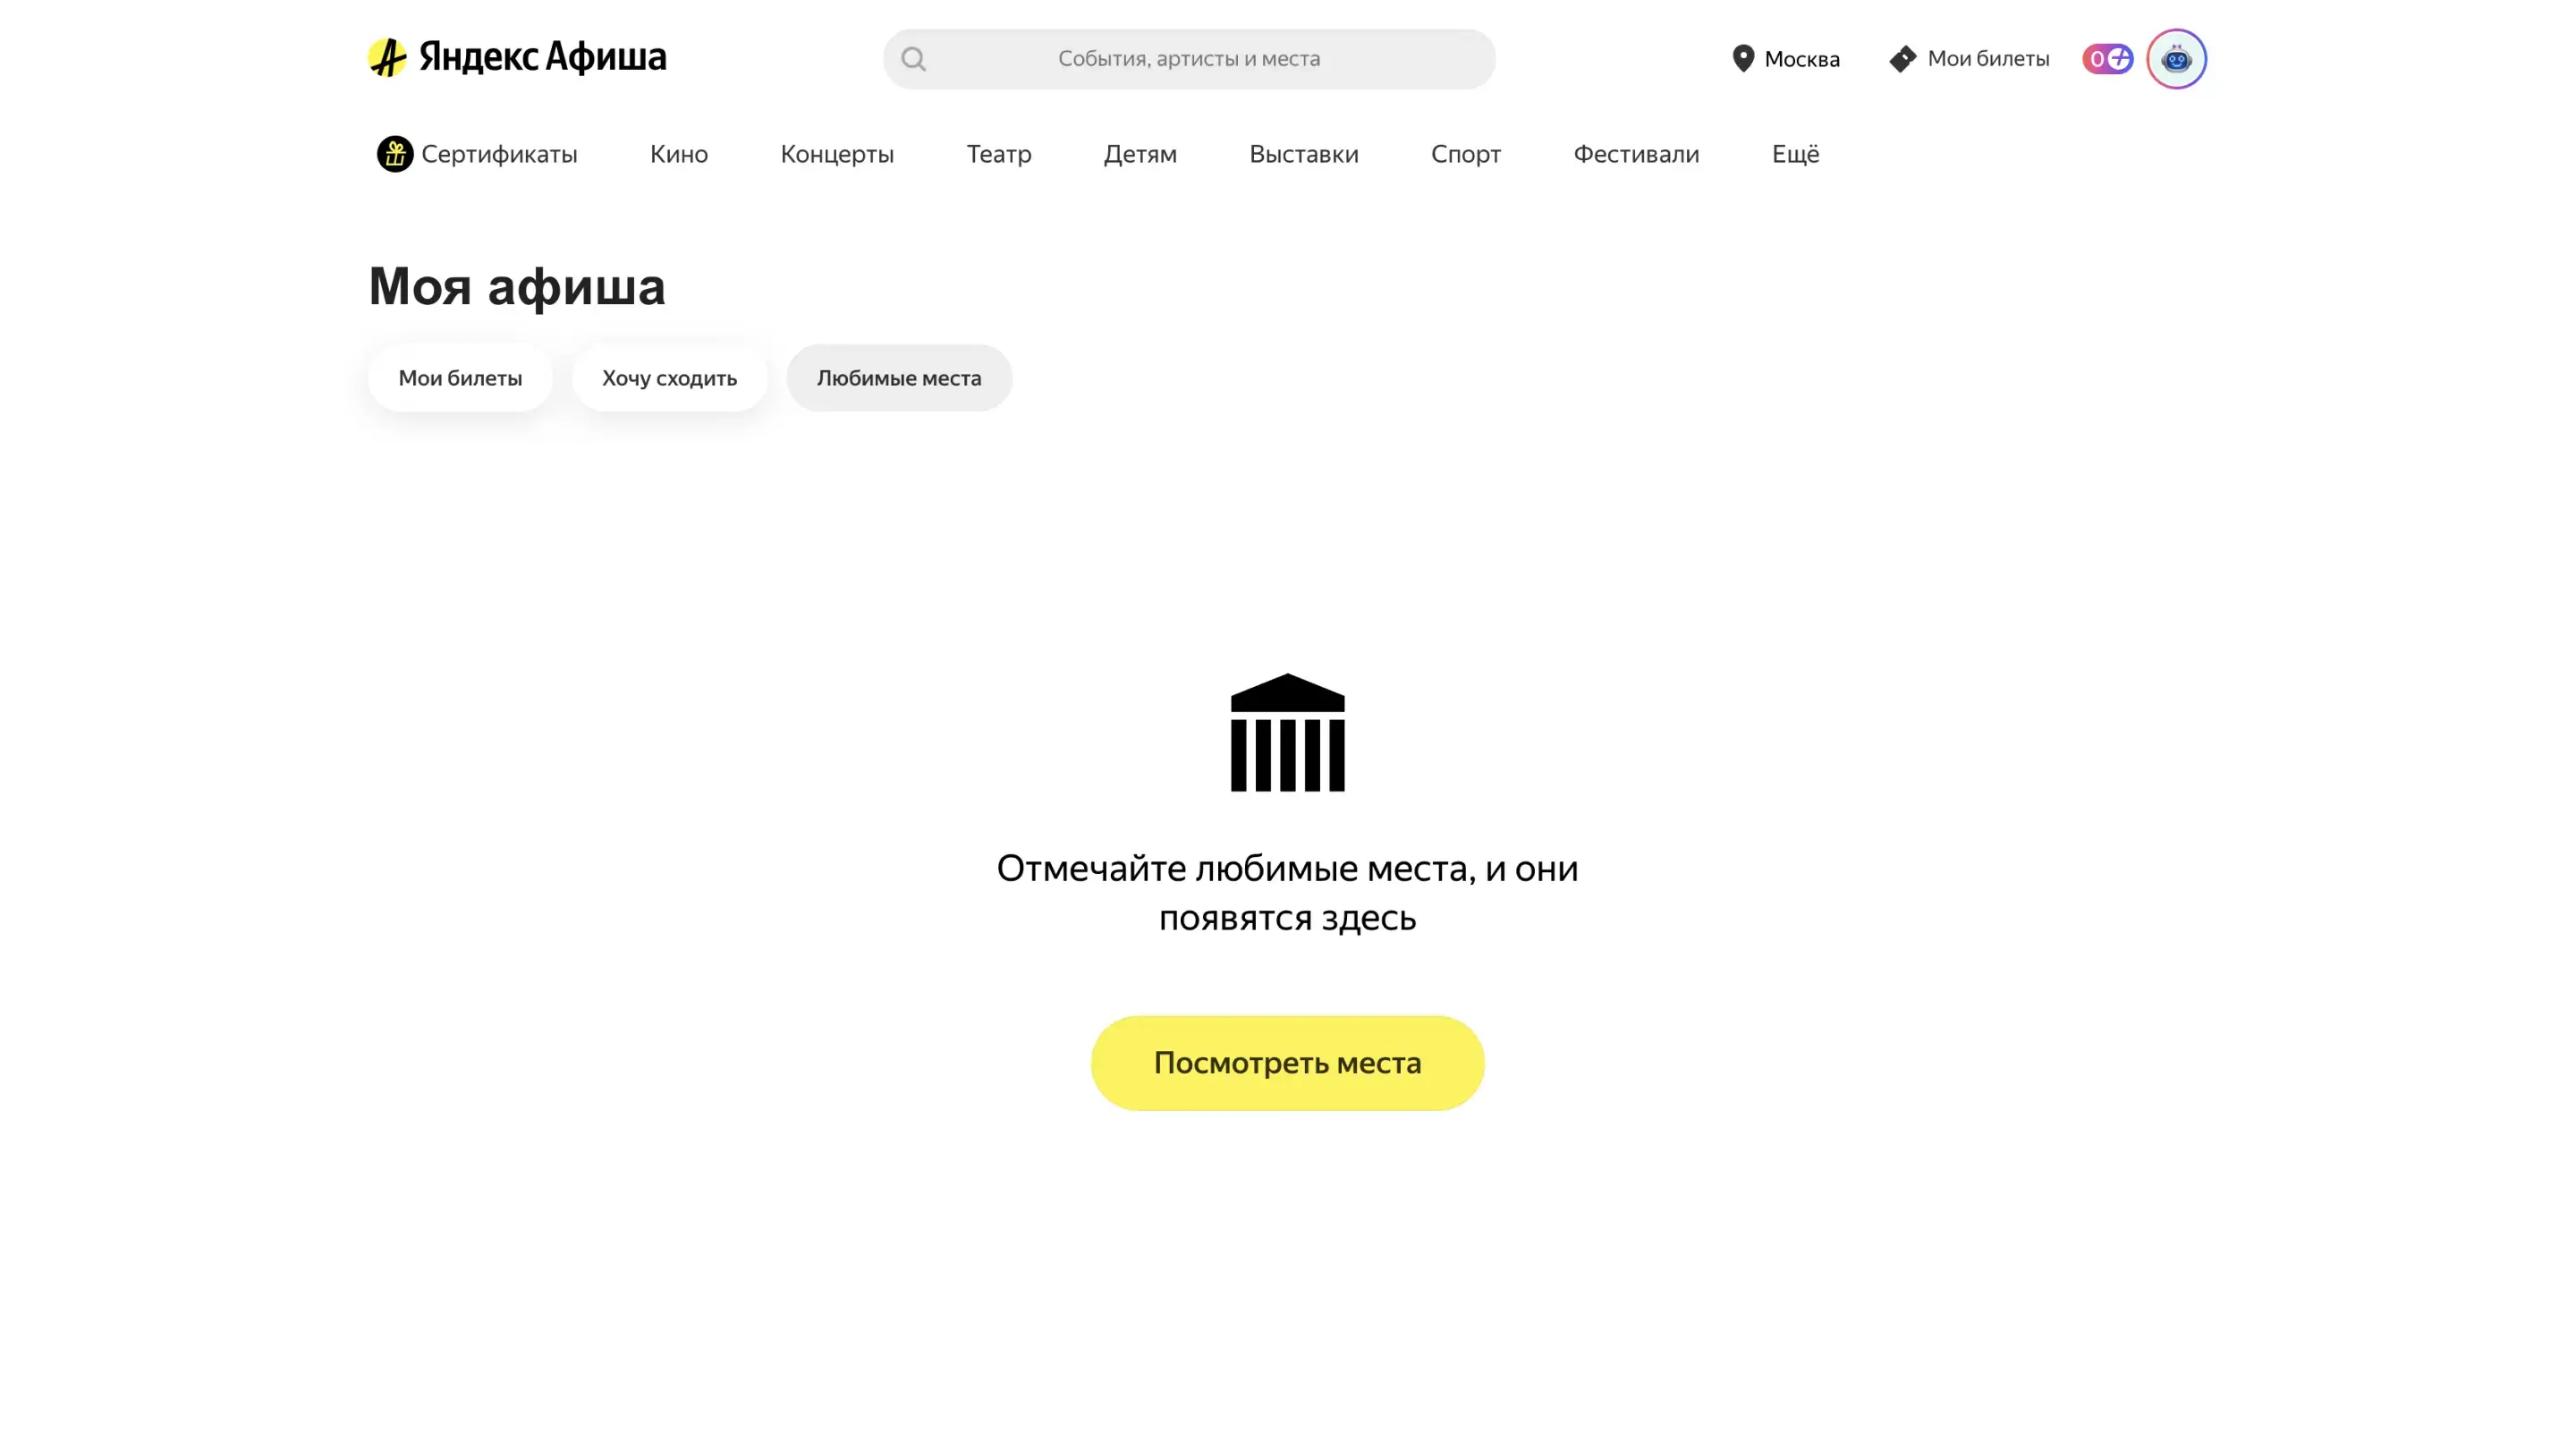Click the Москва location pin icon
Image resolution: width=2576 pixels, height=1450 pixels.
1742,58
